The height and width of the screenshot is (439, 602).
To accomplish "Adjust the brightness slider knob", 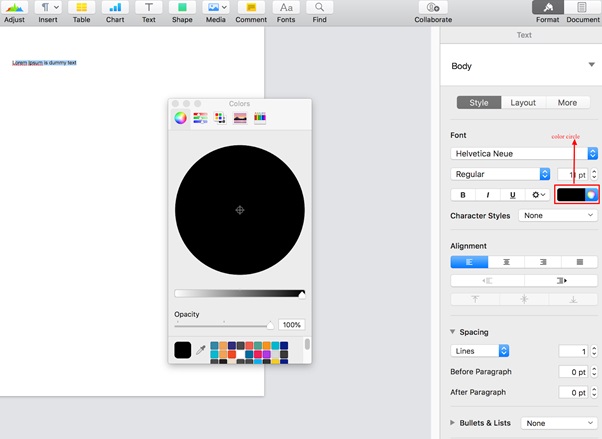I will click(302, 295).
